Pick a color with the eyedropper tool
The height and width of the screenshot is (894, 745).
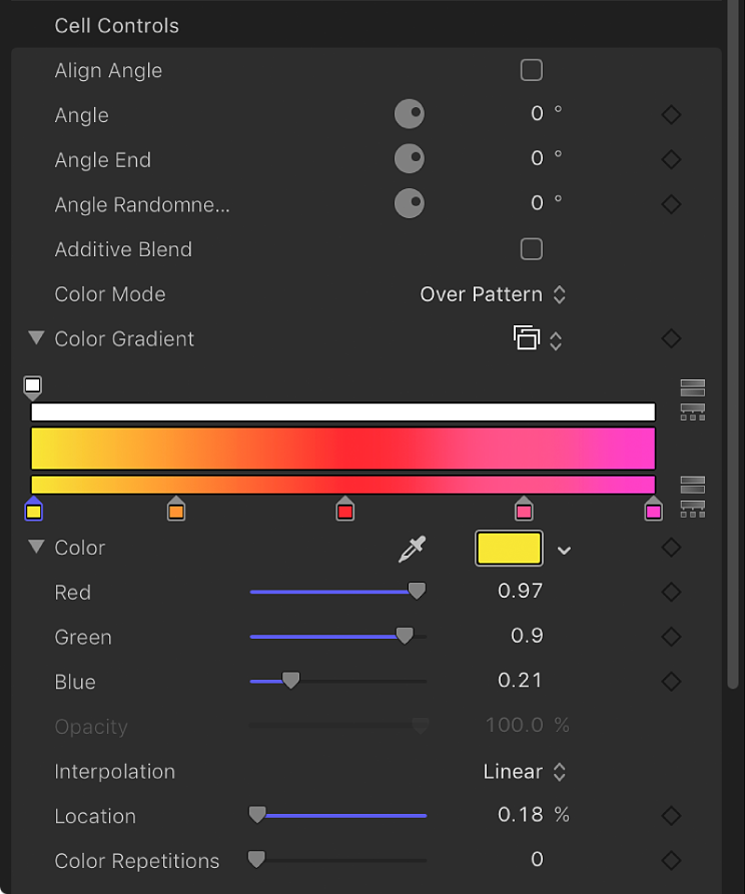click(x=412, y=548)
